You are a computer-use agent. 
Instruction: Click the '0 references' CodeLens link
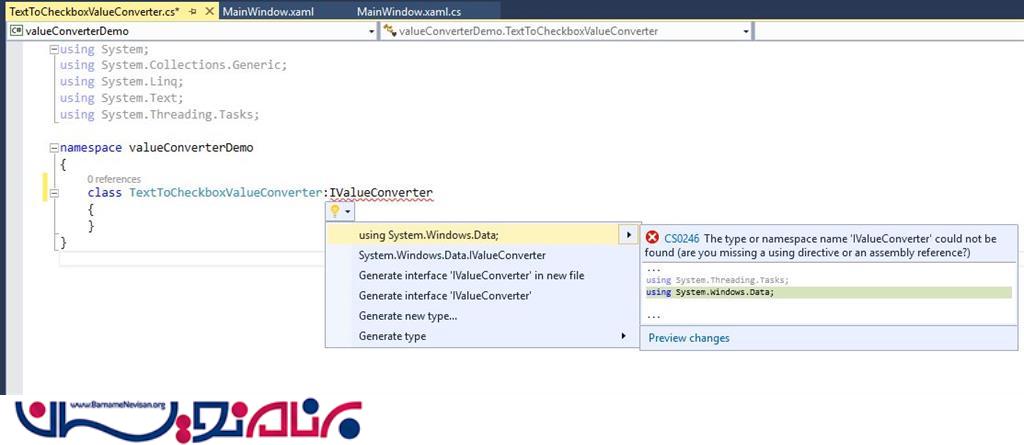115,177
